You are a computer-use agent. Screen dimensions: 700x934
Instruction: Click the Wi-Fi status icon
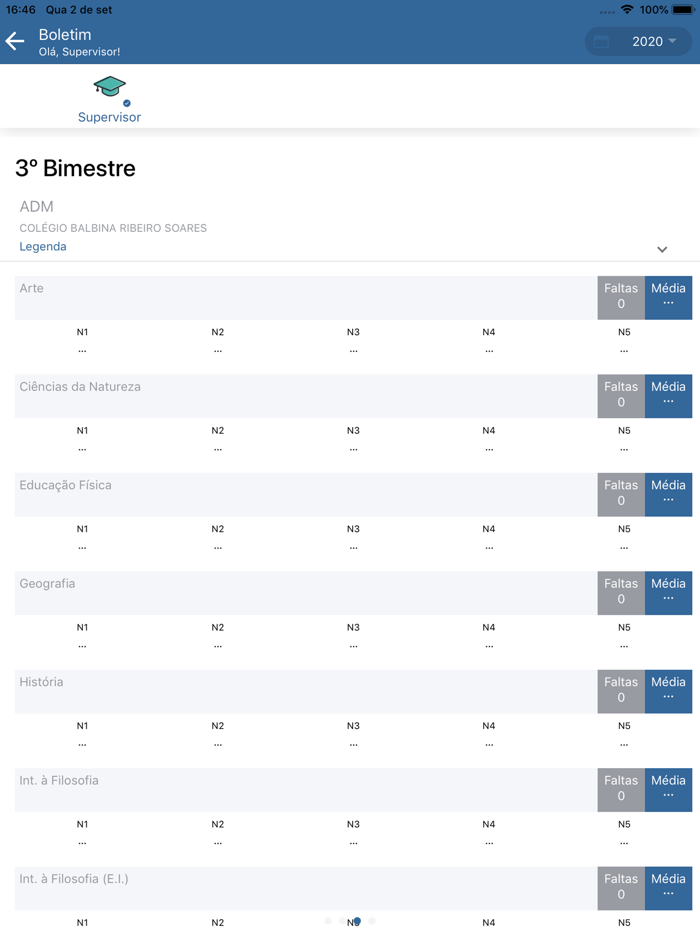click(x=627, y=10)
